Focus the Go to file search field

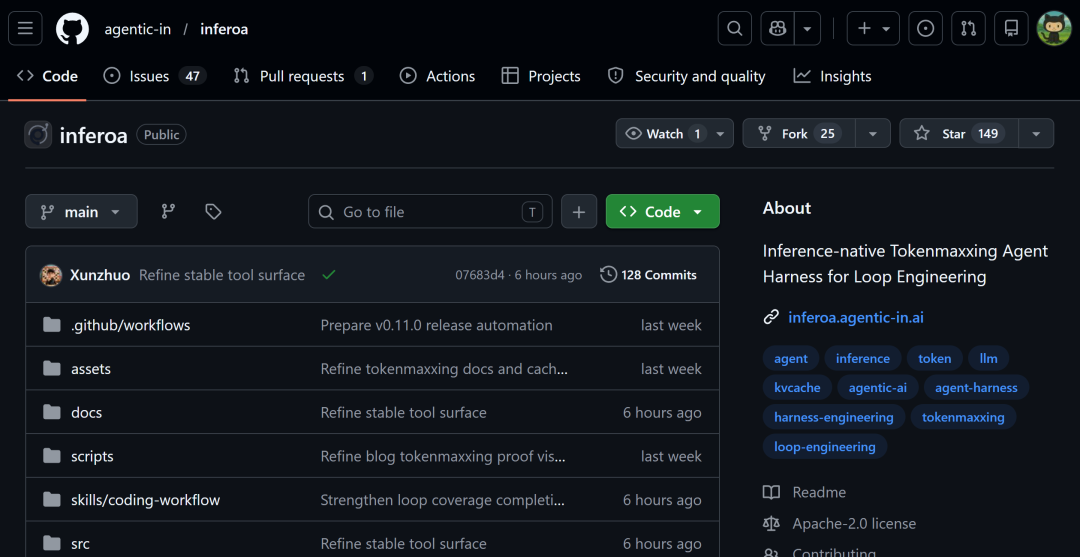click(430, 211)
